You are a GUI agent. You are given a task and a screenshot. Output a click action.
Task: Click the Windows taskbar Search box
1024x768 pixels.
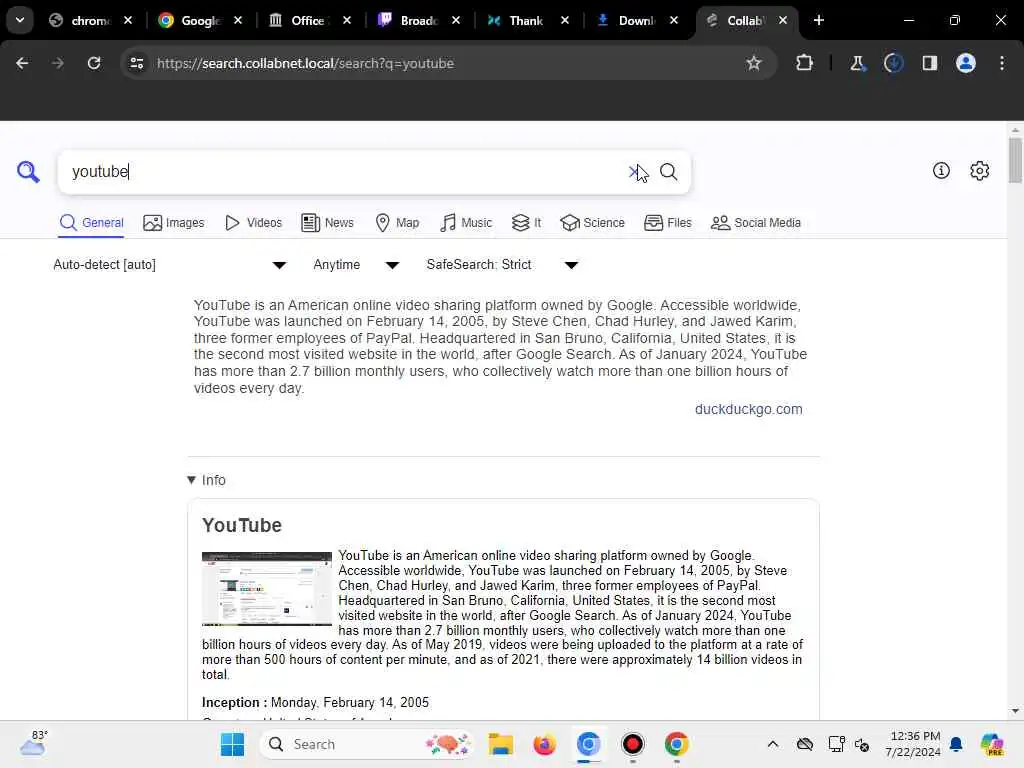[366, 744]
